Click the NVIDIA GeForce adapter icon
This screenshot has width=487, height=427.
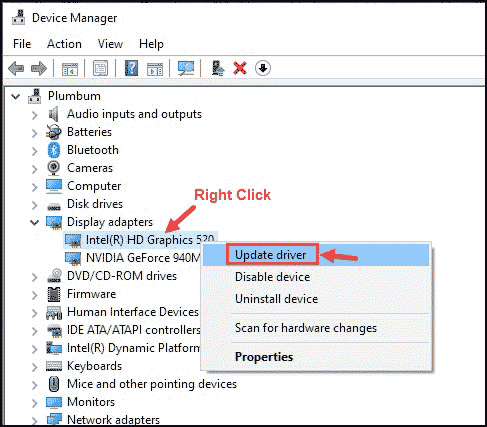(73, 258)
